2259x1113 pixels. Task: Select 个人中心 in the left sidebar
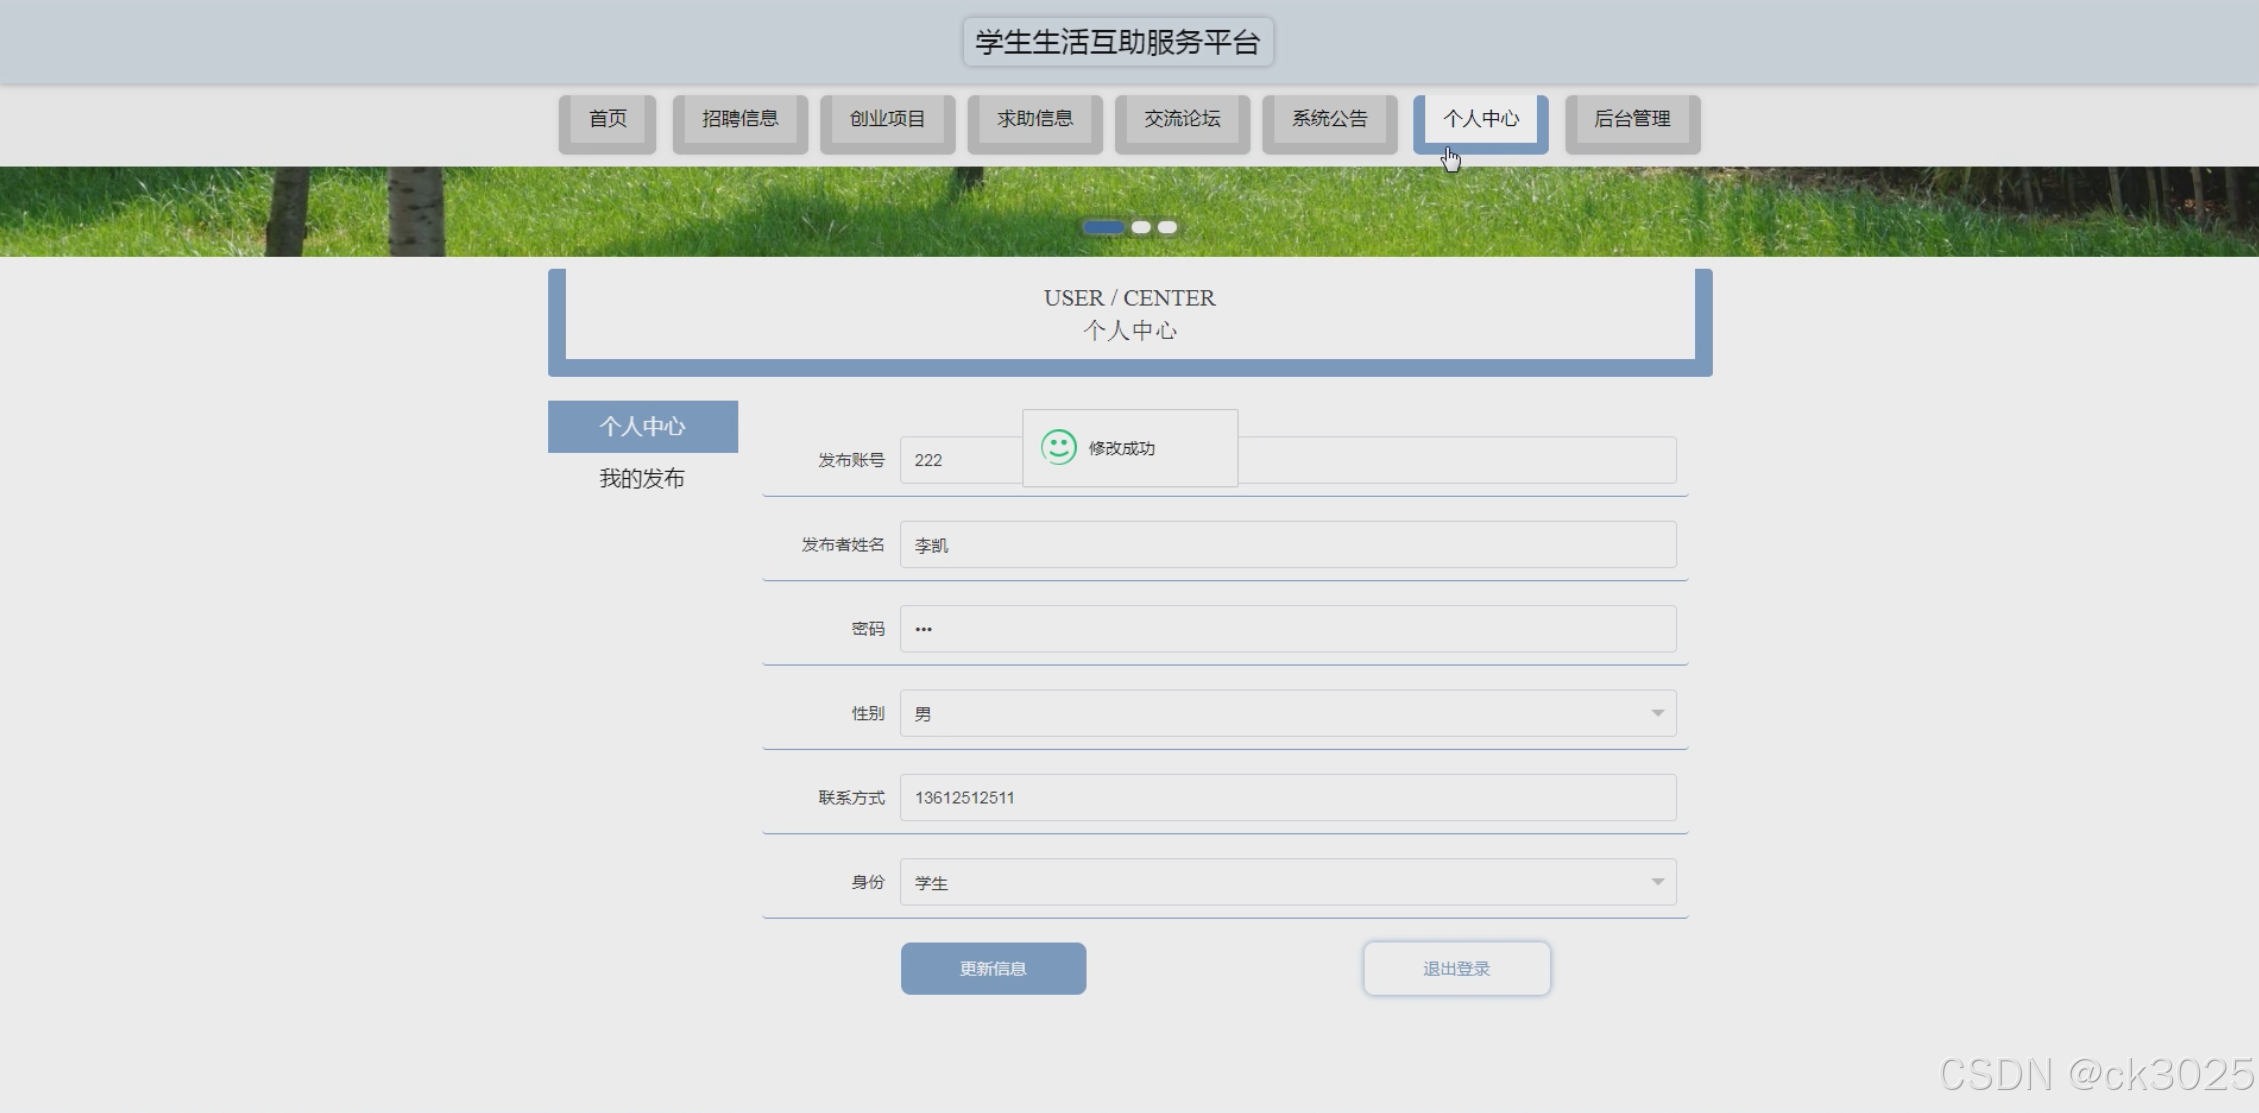coord(642,427)
